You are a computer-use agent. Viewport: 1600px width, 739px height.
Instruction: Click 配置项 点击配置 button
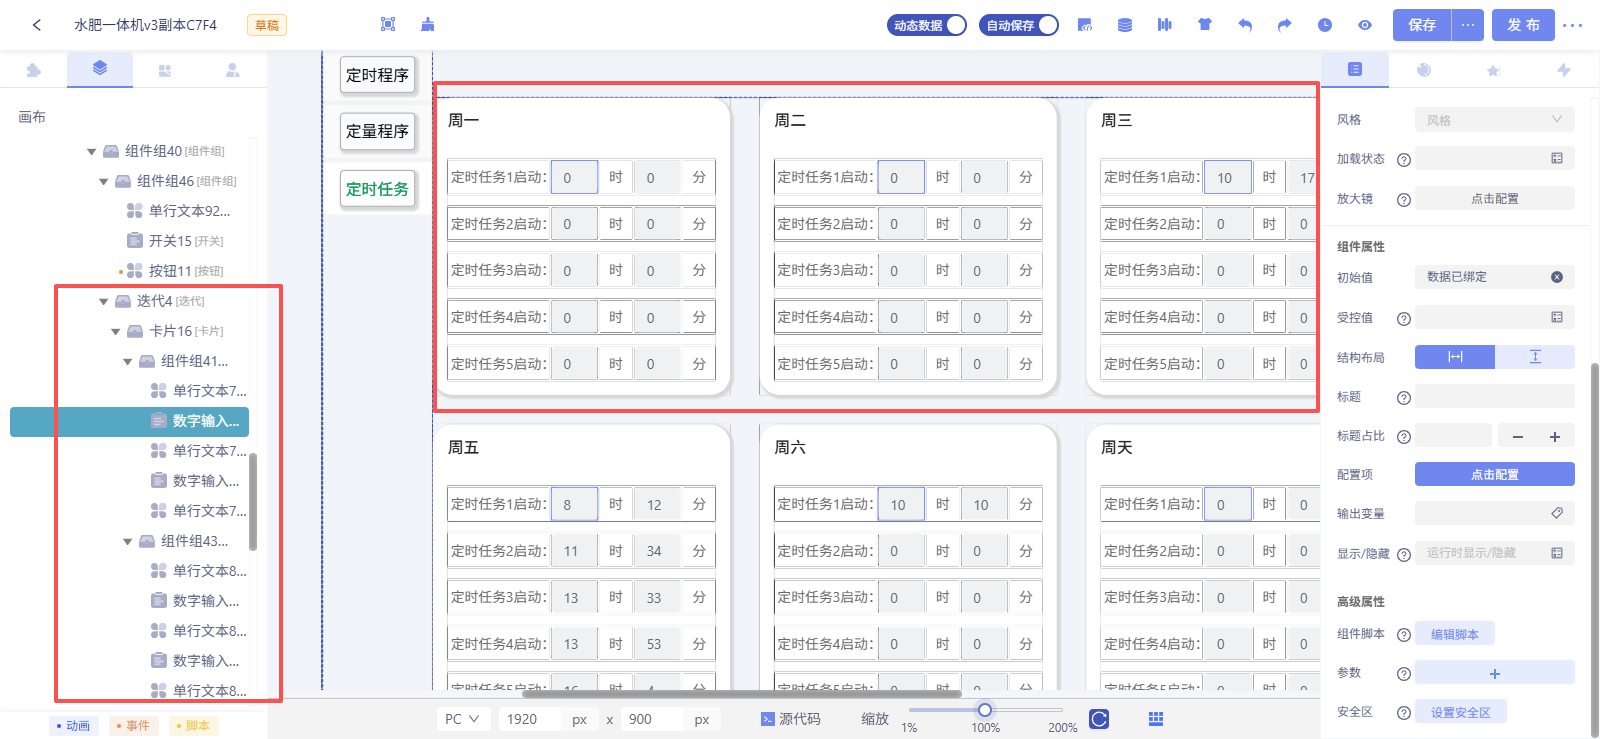(1495, 474)
